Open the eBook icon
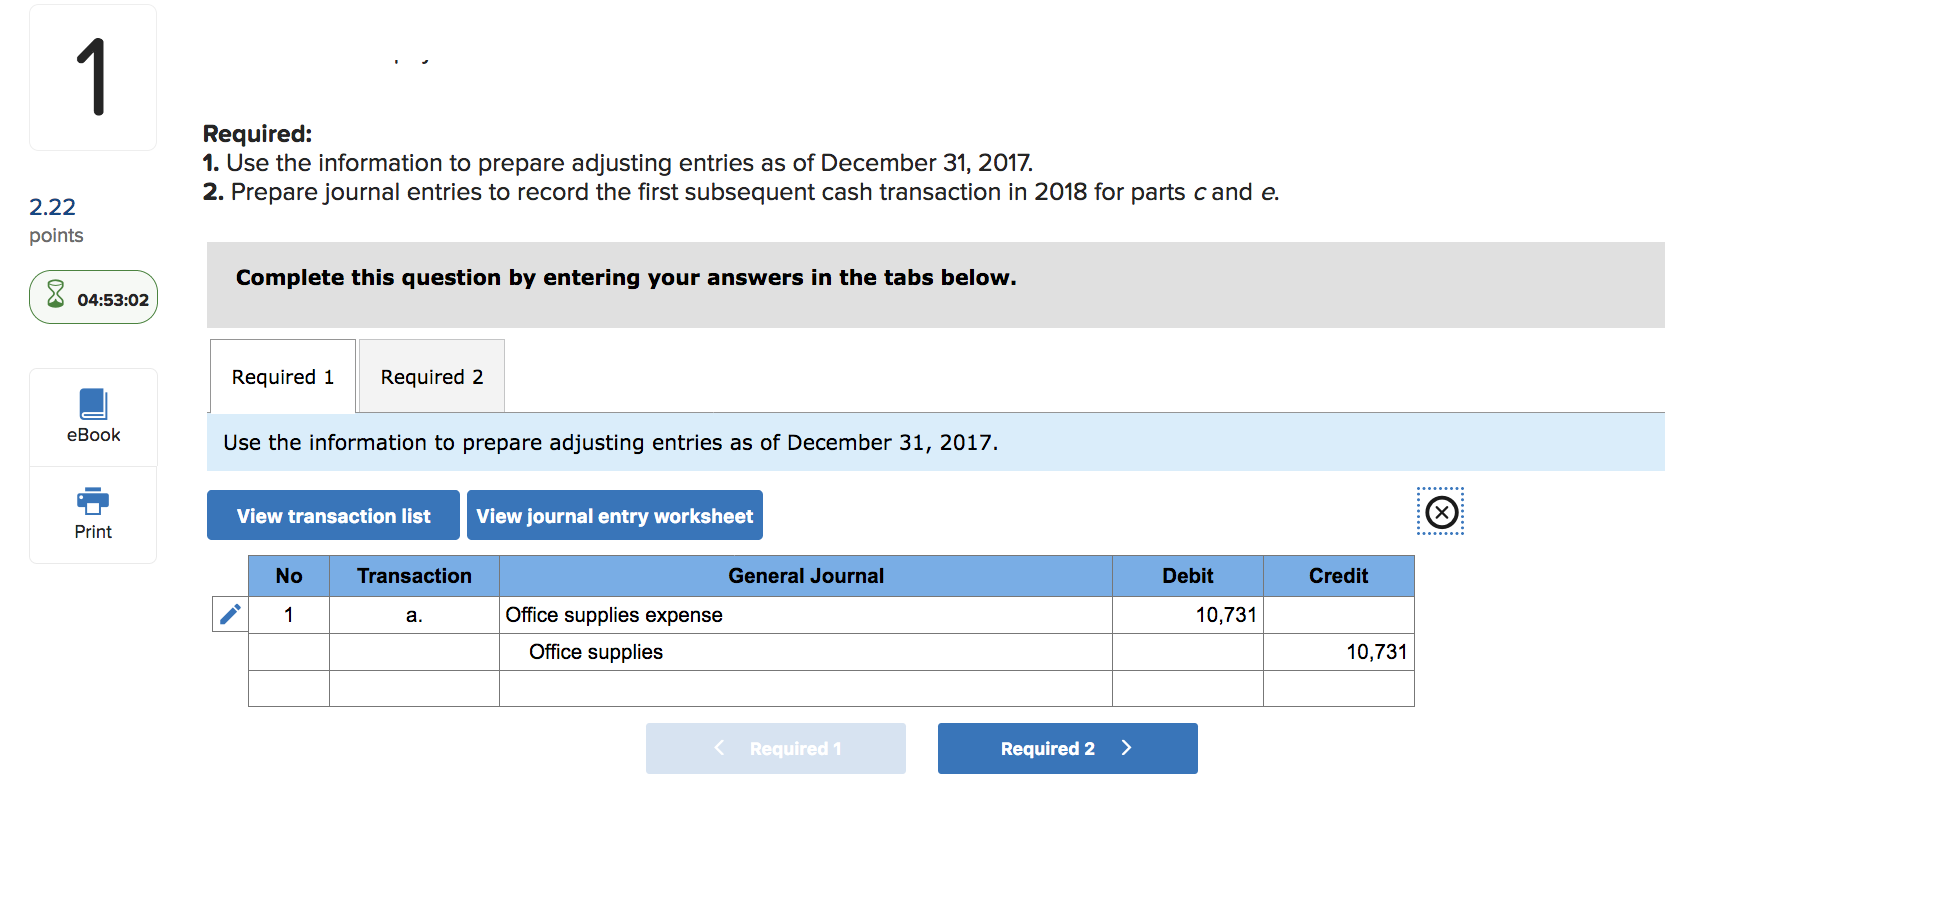Image resolution: width=1955 pixels, height=920 pixels. (93, 404)
